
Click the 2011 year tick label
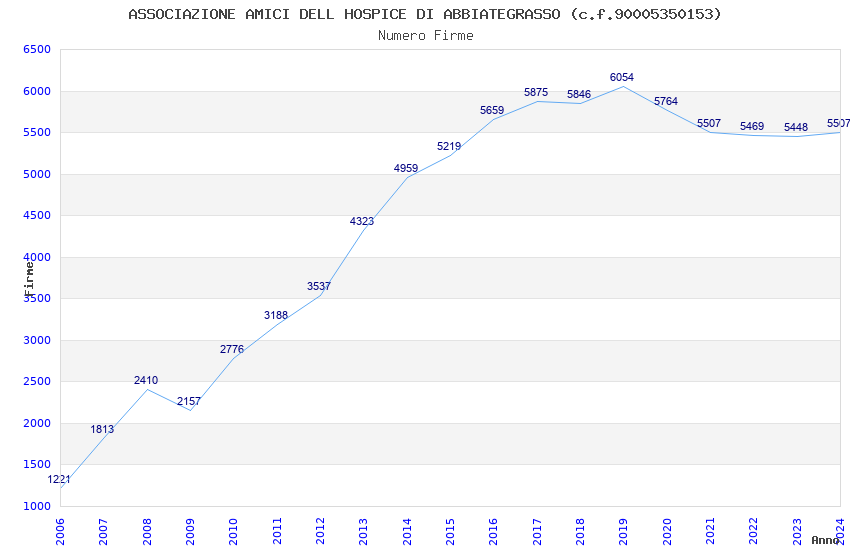pyautogui.click(x=277, y=532)
